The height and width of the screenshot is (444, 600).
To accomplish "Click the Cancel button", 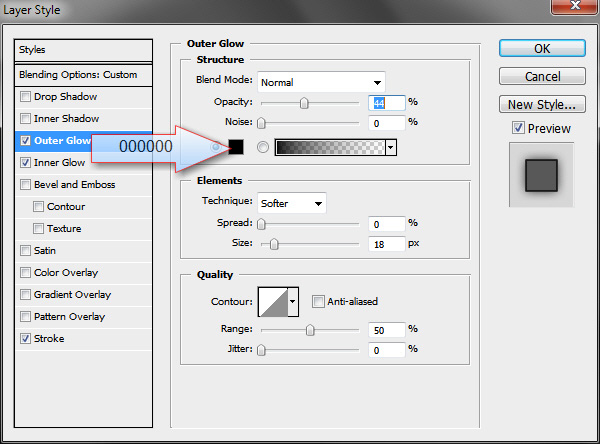I will point(542,76).
